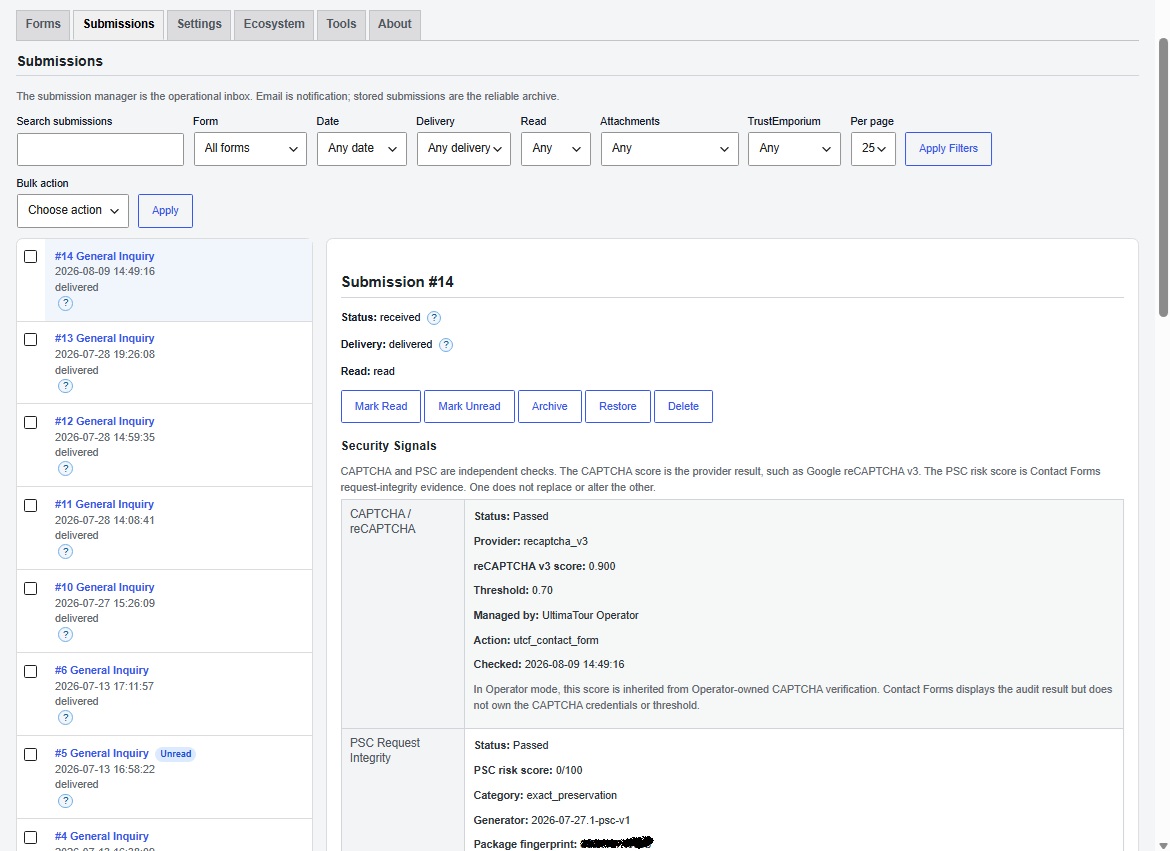
Task: Check the #4 General Inquiry row box
Action: [x=31, y=838]
